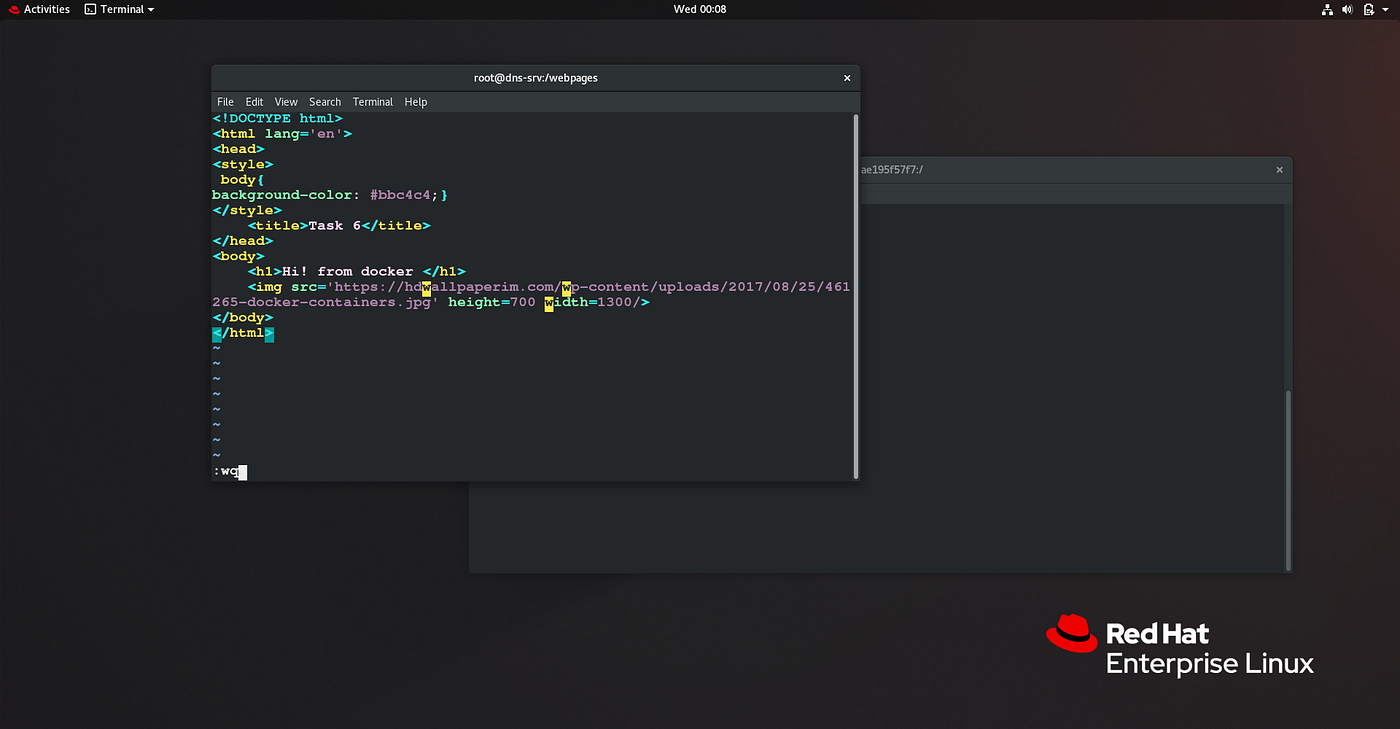Expand the top-right aggregate menu arrow
Viewport: 1400px width, 729px height.
[1386, 9]
